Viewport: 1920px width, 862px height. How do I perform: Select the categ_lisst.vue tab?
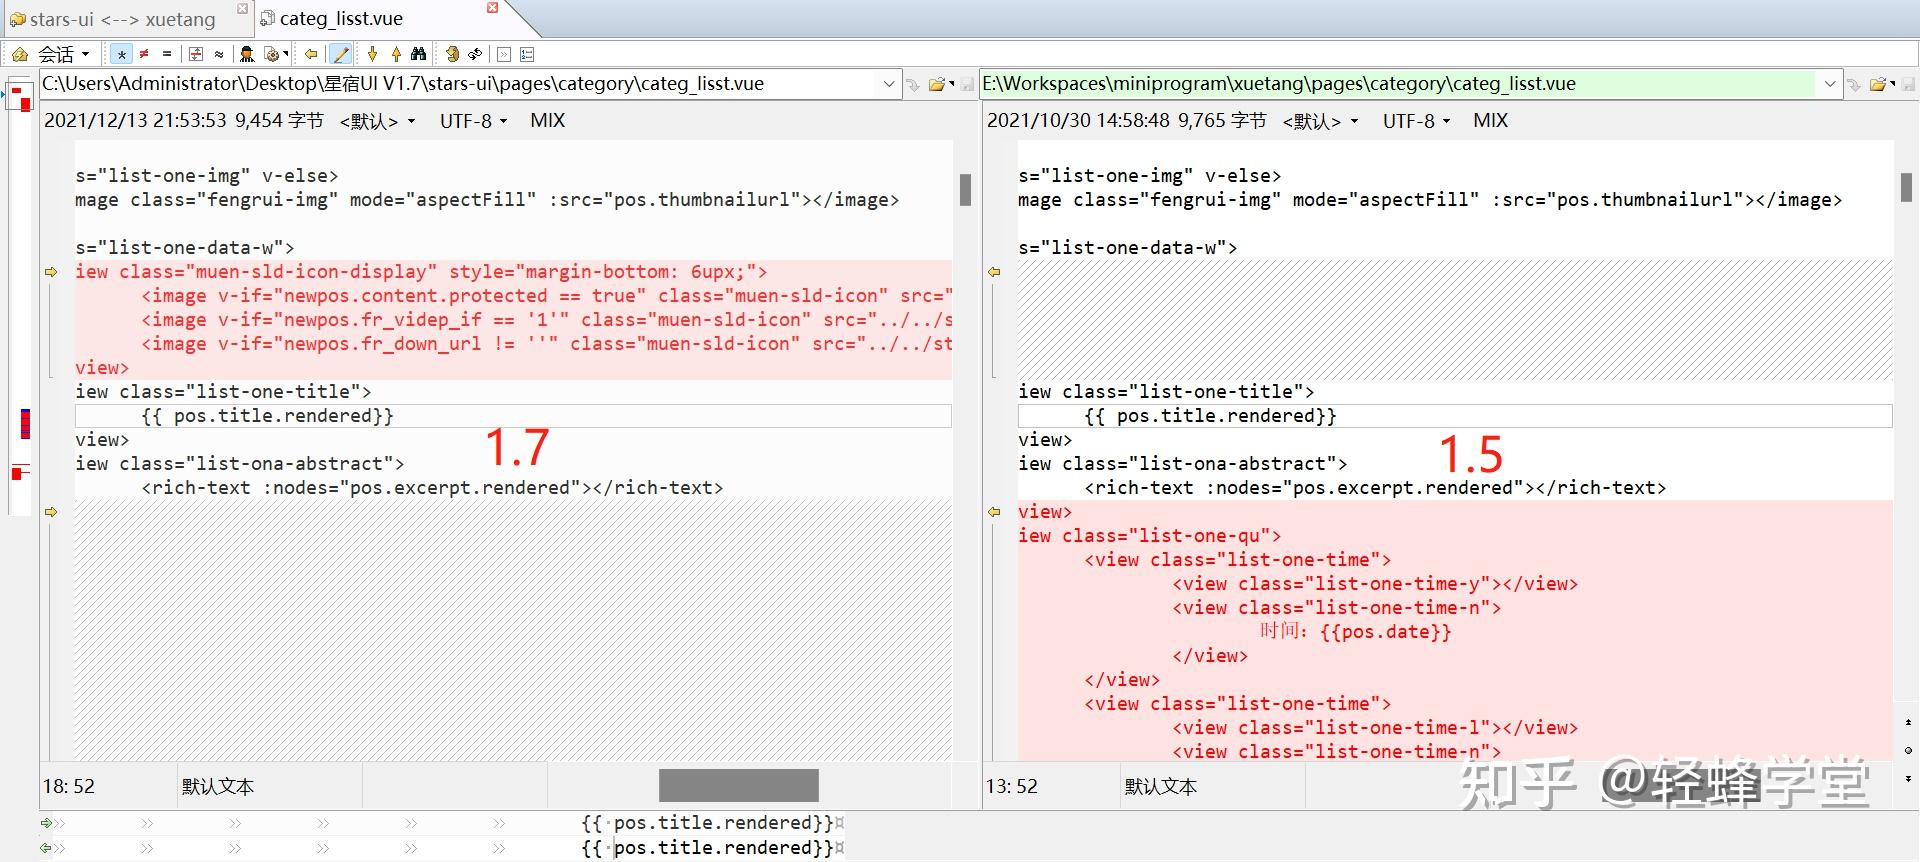(341, 19)
